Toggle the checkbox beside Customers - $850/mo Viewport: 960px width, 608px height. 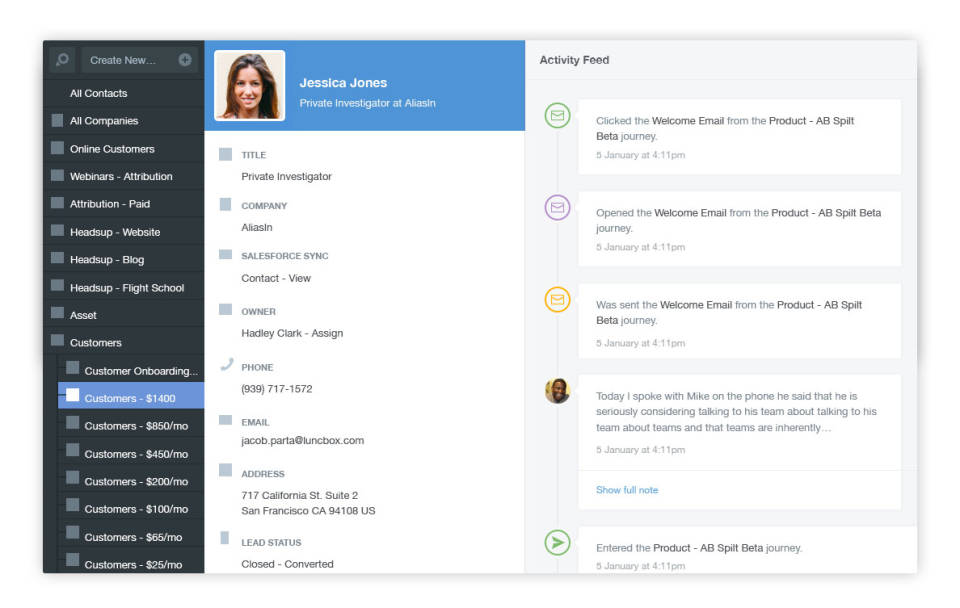73,426
